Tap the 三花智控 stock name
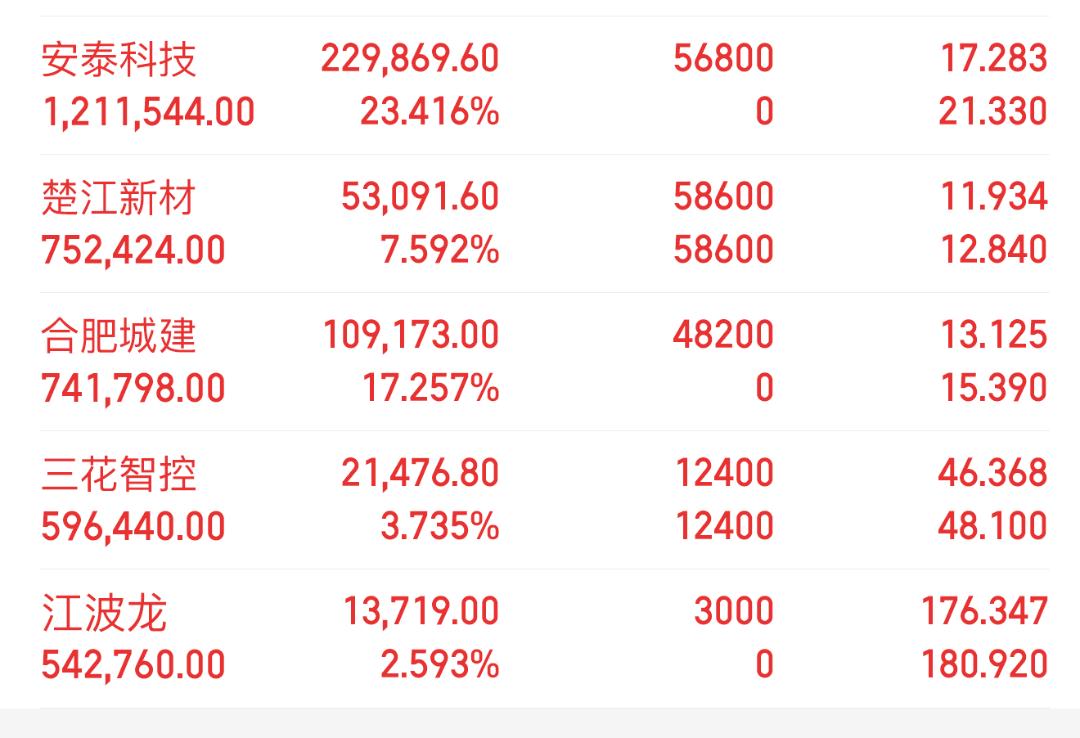 [119, 473]
